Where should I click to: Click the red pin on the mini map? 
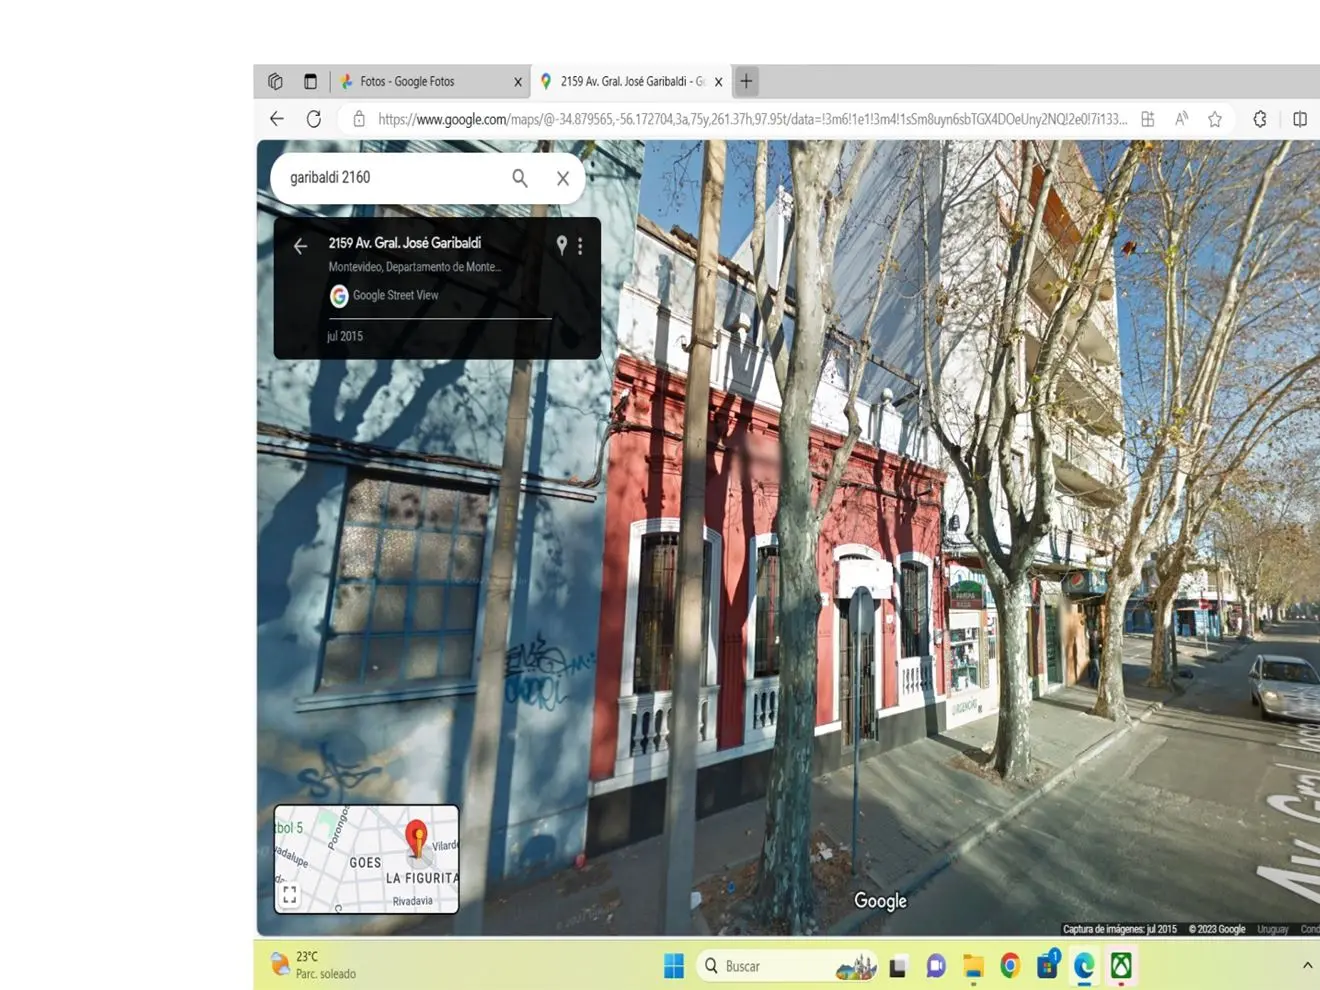click(x=417, y=838)
